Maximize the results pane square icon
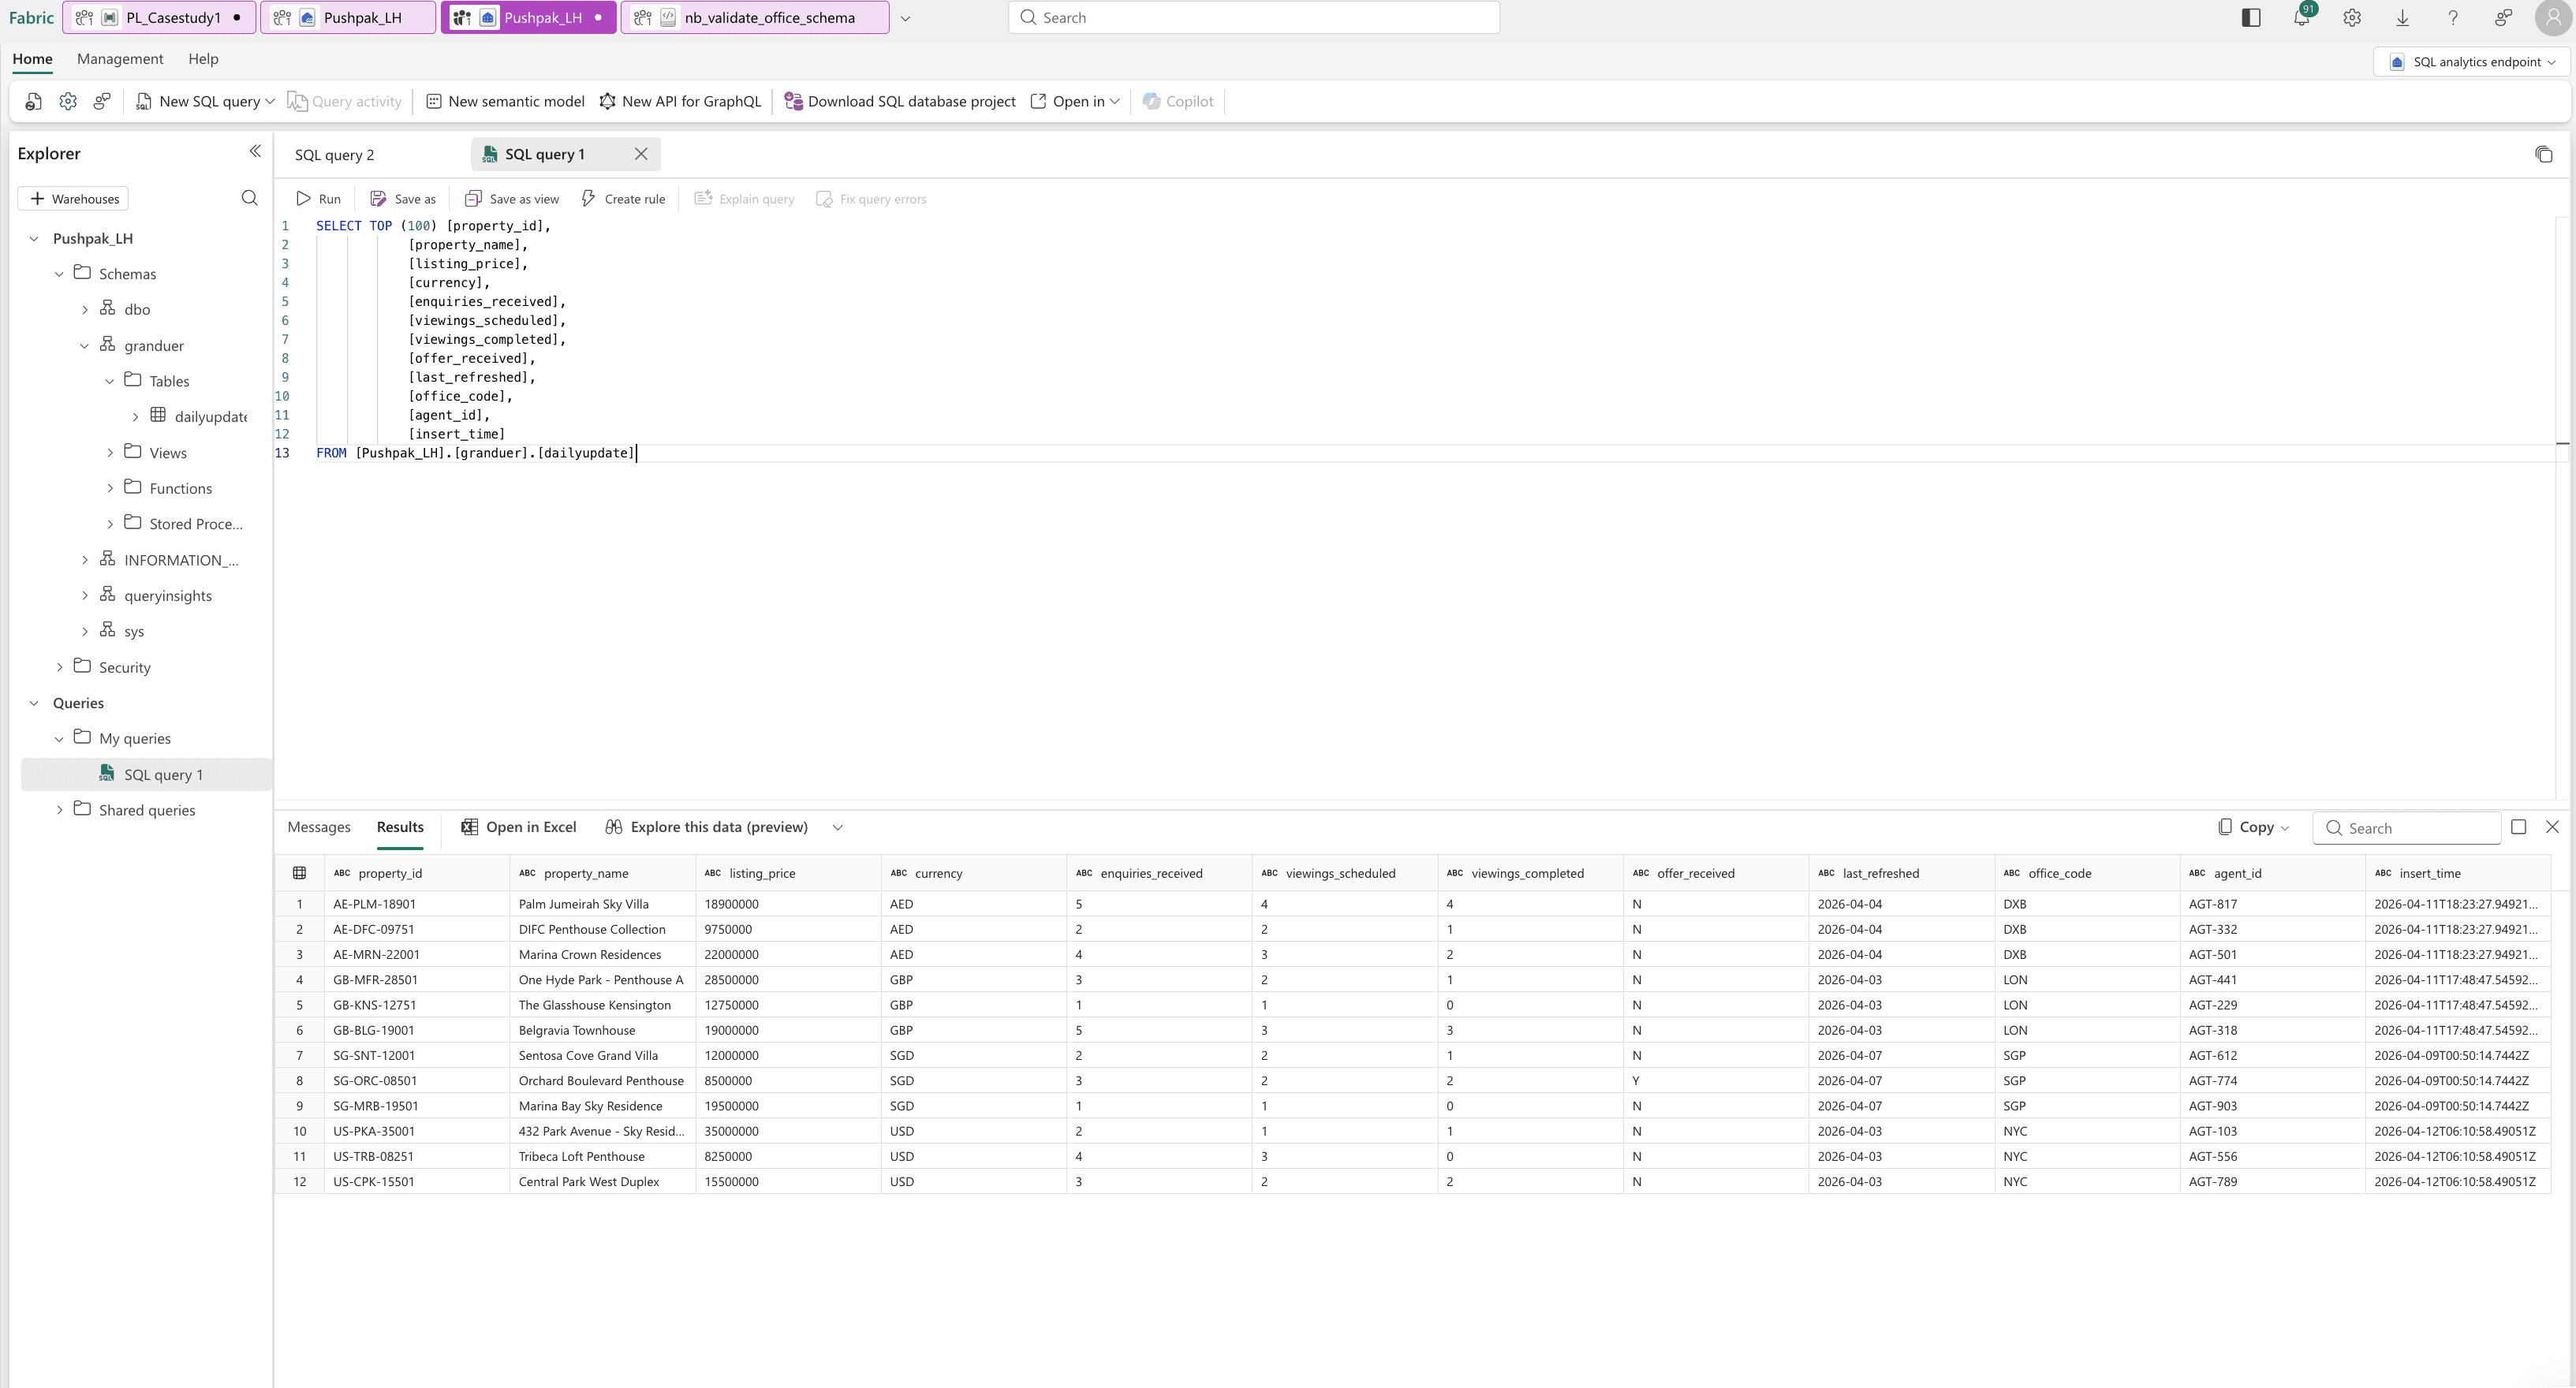Screen dimensions: 2576x1388 (2518, 827)
